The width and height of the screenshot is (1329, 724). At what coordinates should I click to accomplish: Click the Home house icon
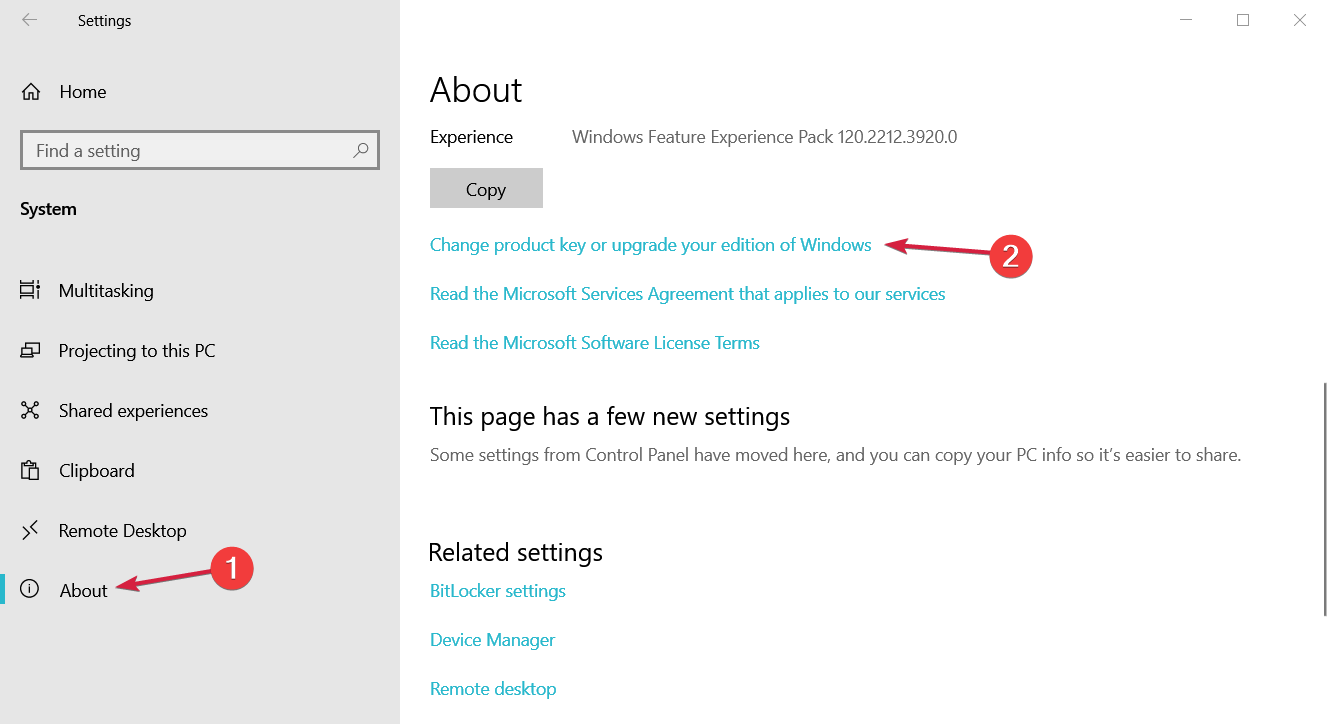click(31, 92)
